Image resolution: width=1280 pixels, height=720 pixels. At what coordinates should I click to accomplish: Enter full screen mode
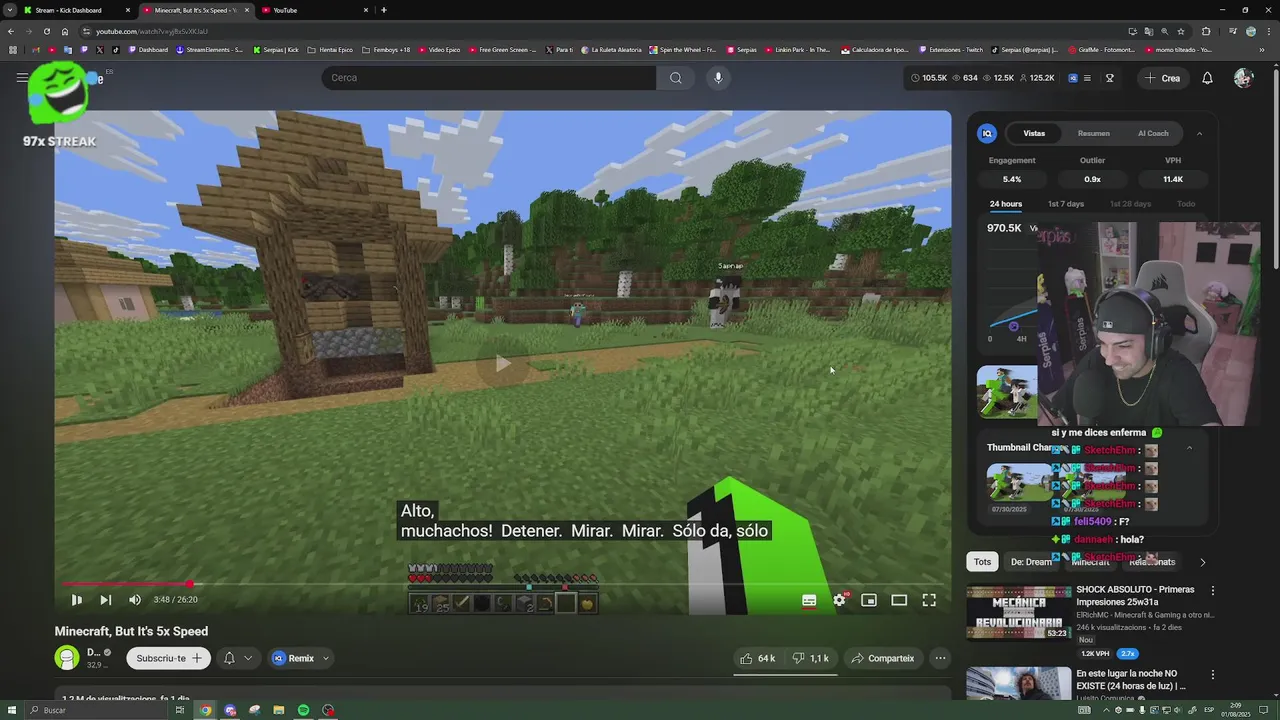pyautogui.click(x=929, y=600)
